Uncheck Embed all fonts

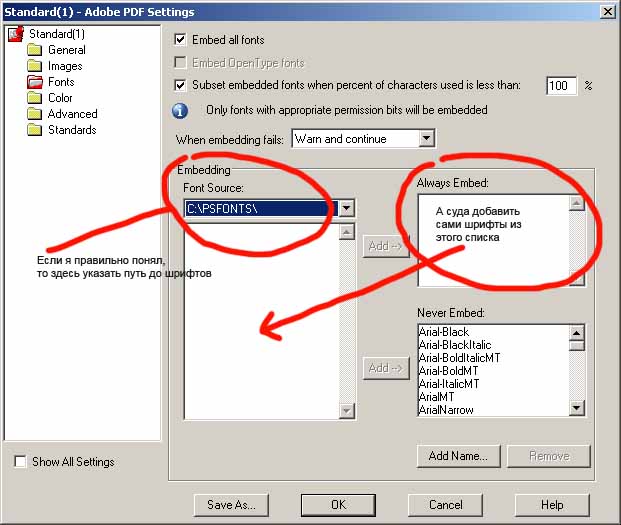click(x=180, y=40)
